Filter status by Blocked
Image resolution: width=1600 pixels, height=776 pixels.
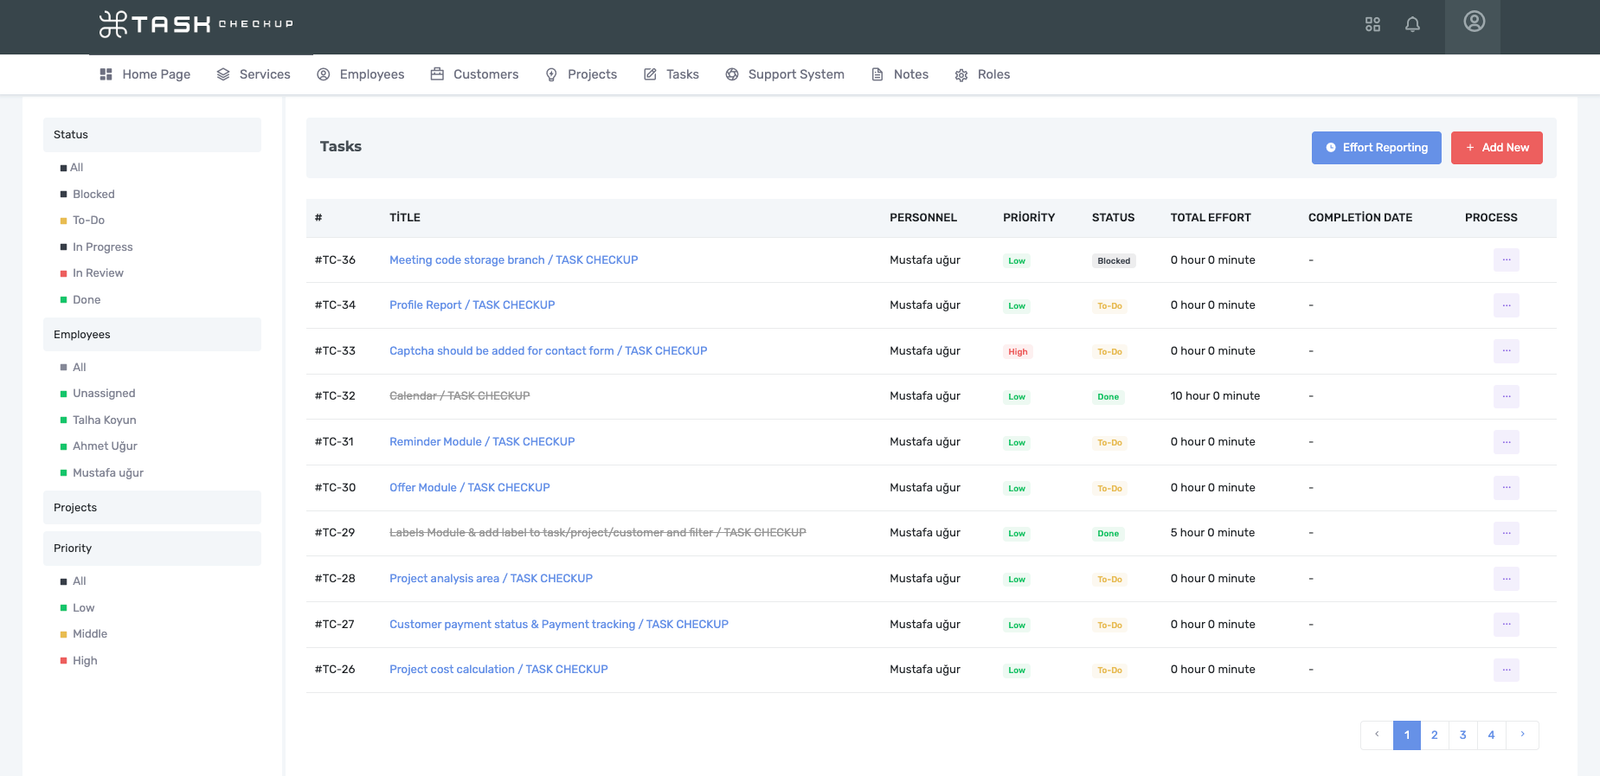93,194
